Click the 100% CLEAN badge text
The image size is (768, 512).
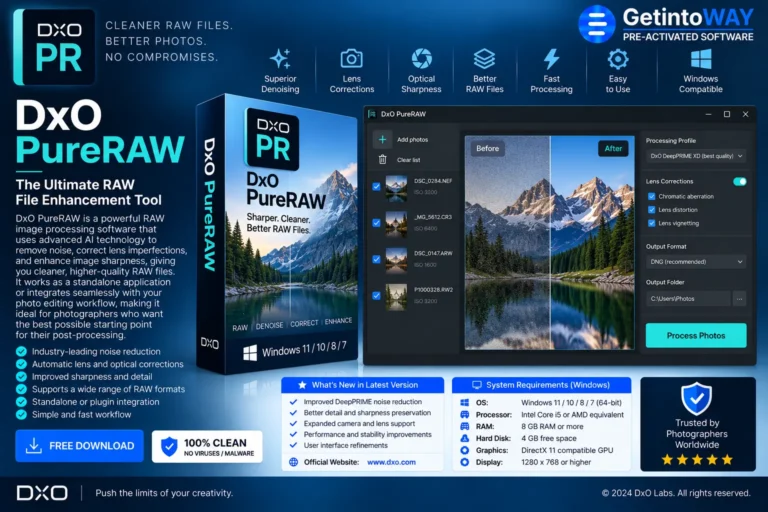click(216, 443)
